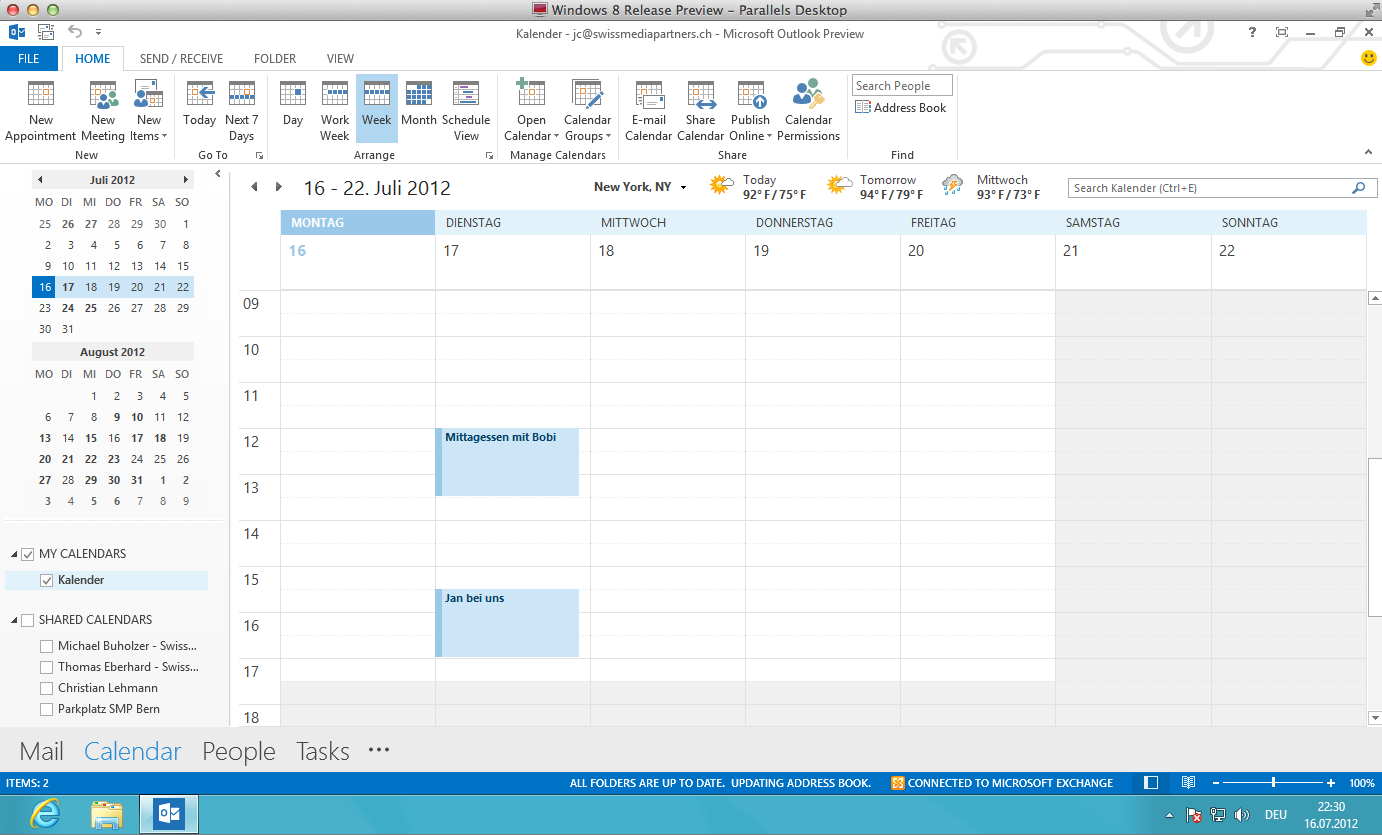
Task: Create a New Appointment
Action: pyautogui.click(x=41, y=111)
